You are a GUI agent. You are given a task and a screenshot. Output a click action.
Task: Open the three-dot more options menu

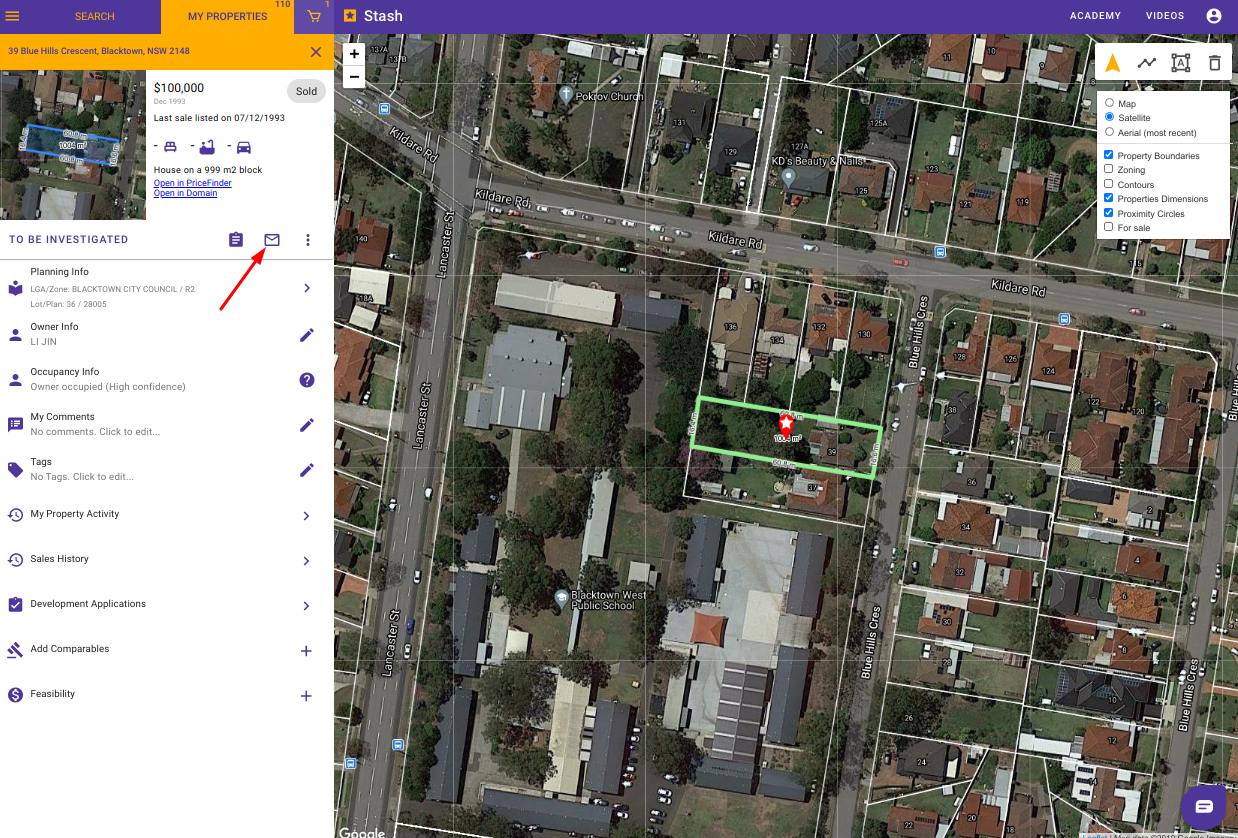(x=308, y=240)
